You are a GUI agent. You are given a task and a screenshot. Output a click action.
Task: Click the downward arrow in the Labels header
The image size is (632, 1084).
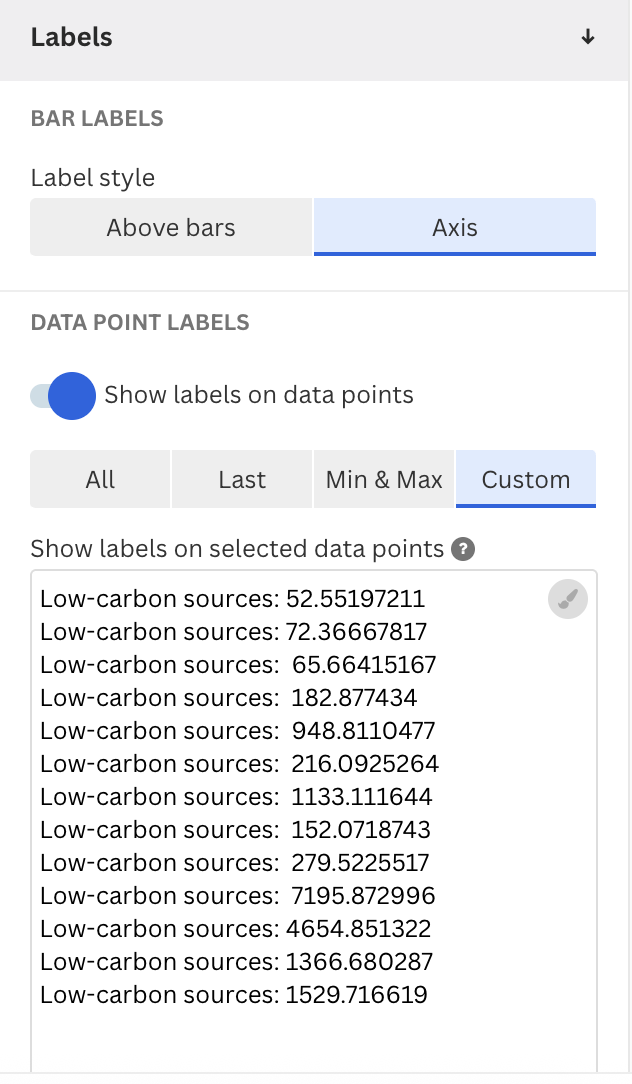(x=588, y=37)
